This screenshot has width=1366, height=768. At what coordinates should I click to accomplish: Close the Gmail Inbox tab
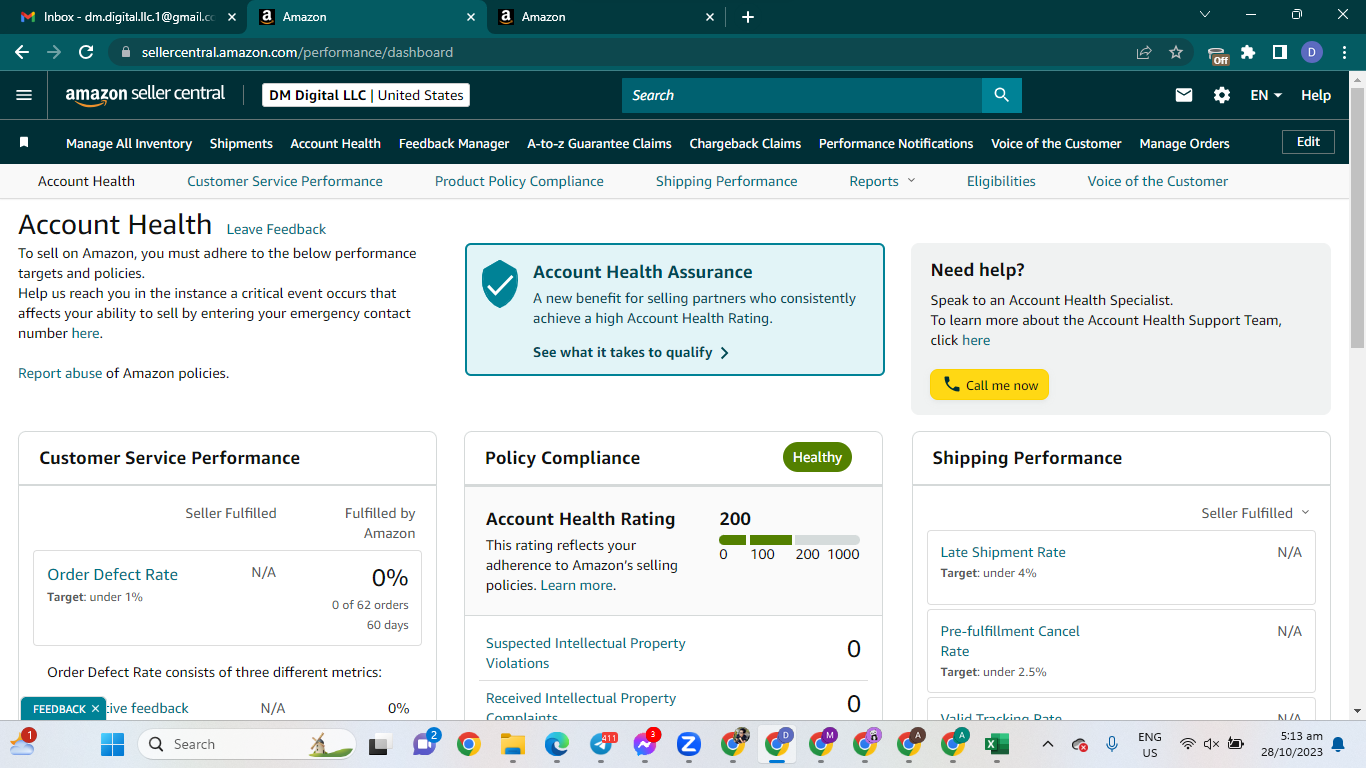click(232, 17)
